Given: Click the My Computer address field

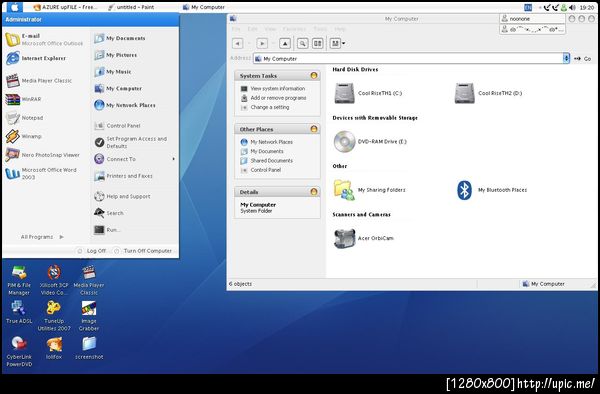Looking at the screenshot, I should (408, 59).
